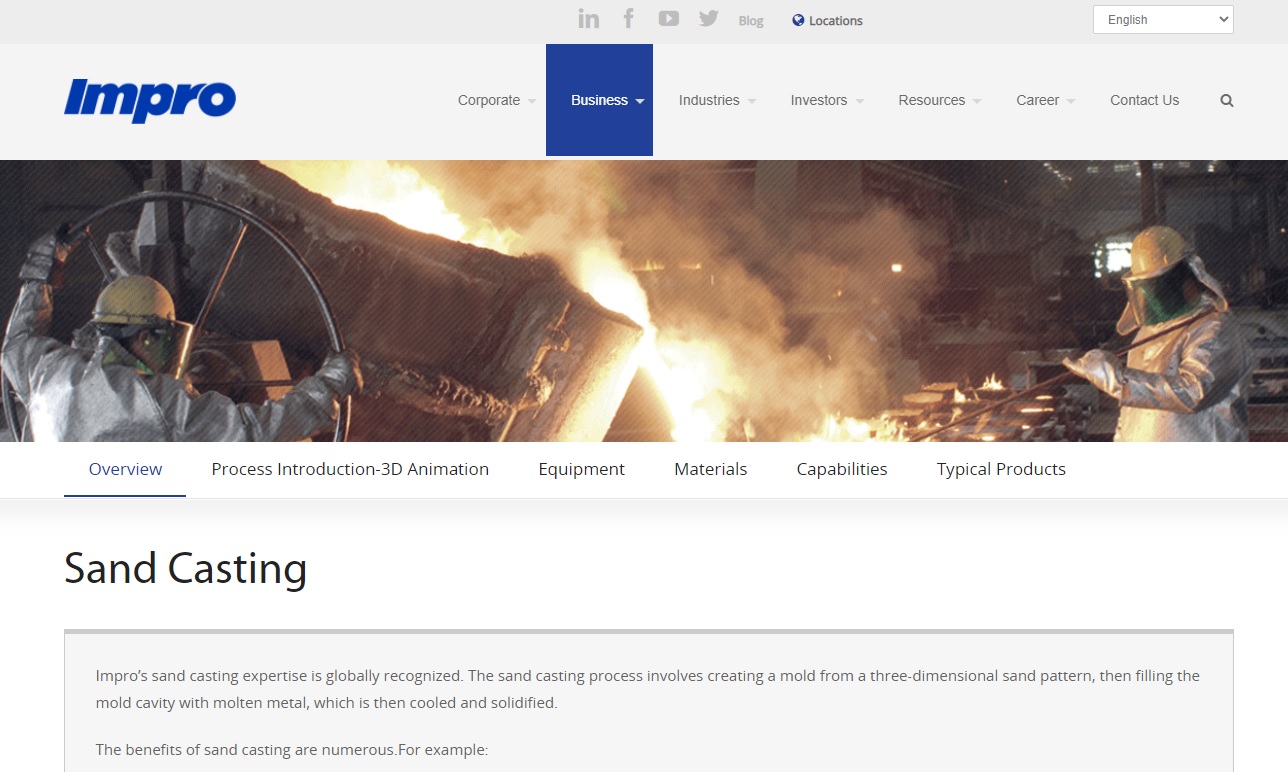1288x772 pixels.
Task: View the Process Introduction-3D Animation tab
Action: click(x=349, y=469)
